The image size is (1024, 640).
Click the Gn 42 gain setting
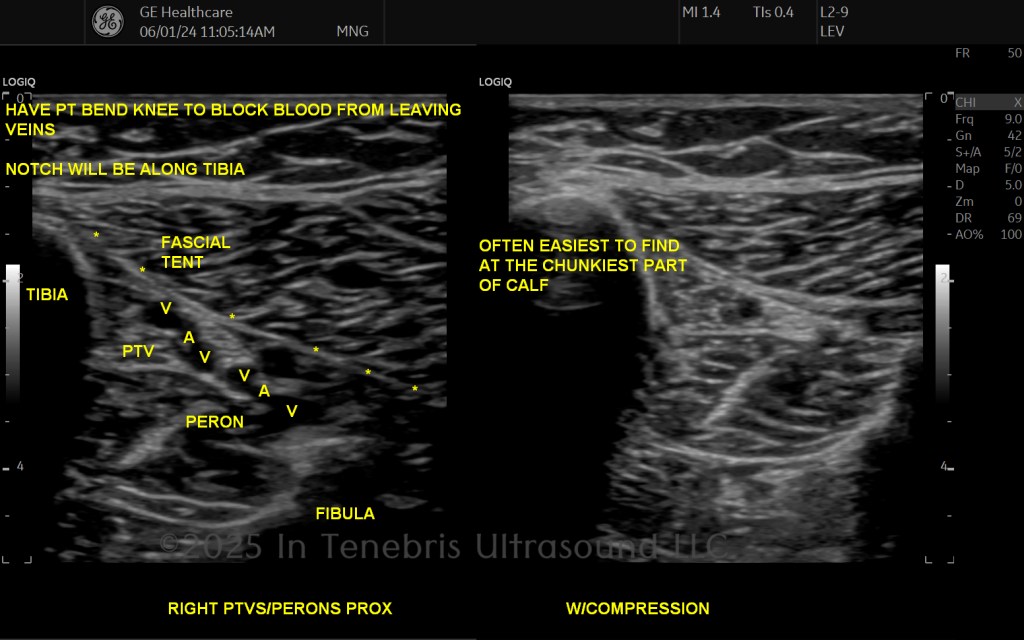tap(989, 135)
